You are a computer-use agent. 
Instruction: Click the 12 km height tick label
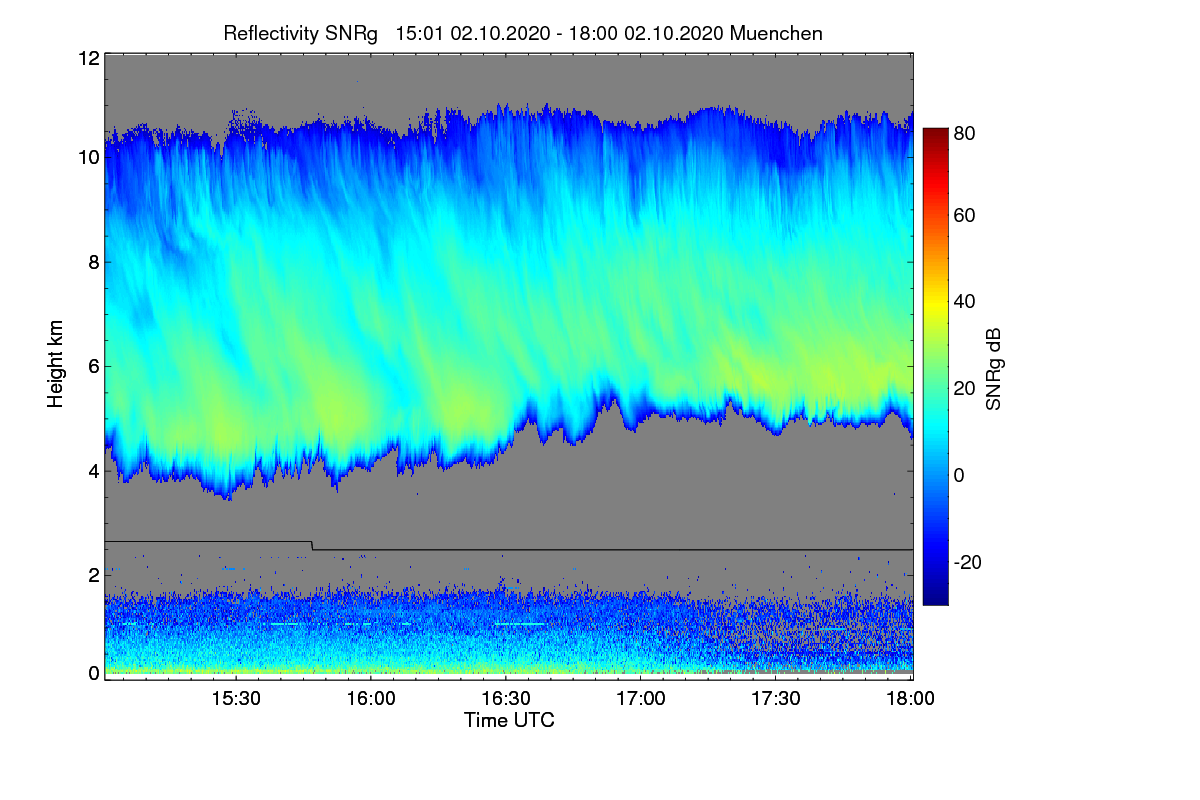point(88,58)
